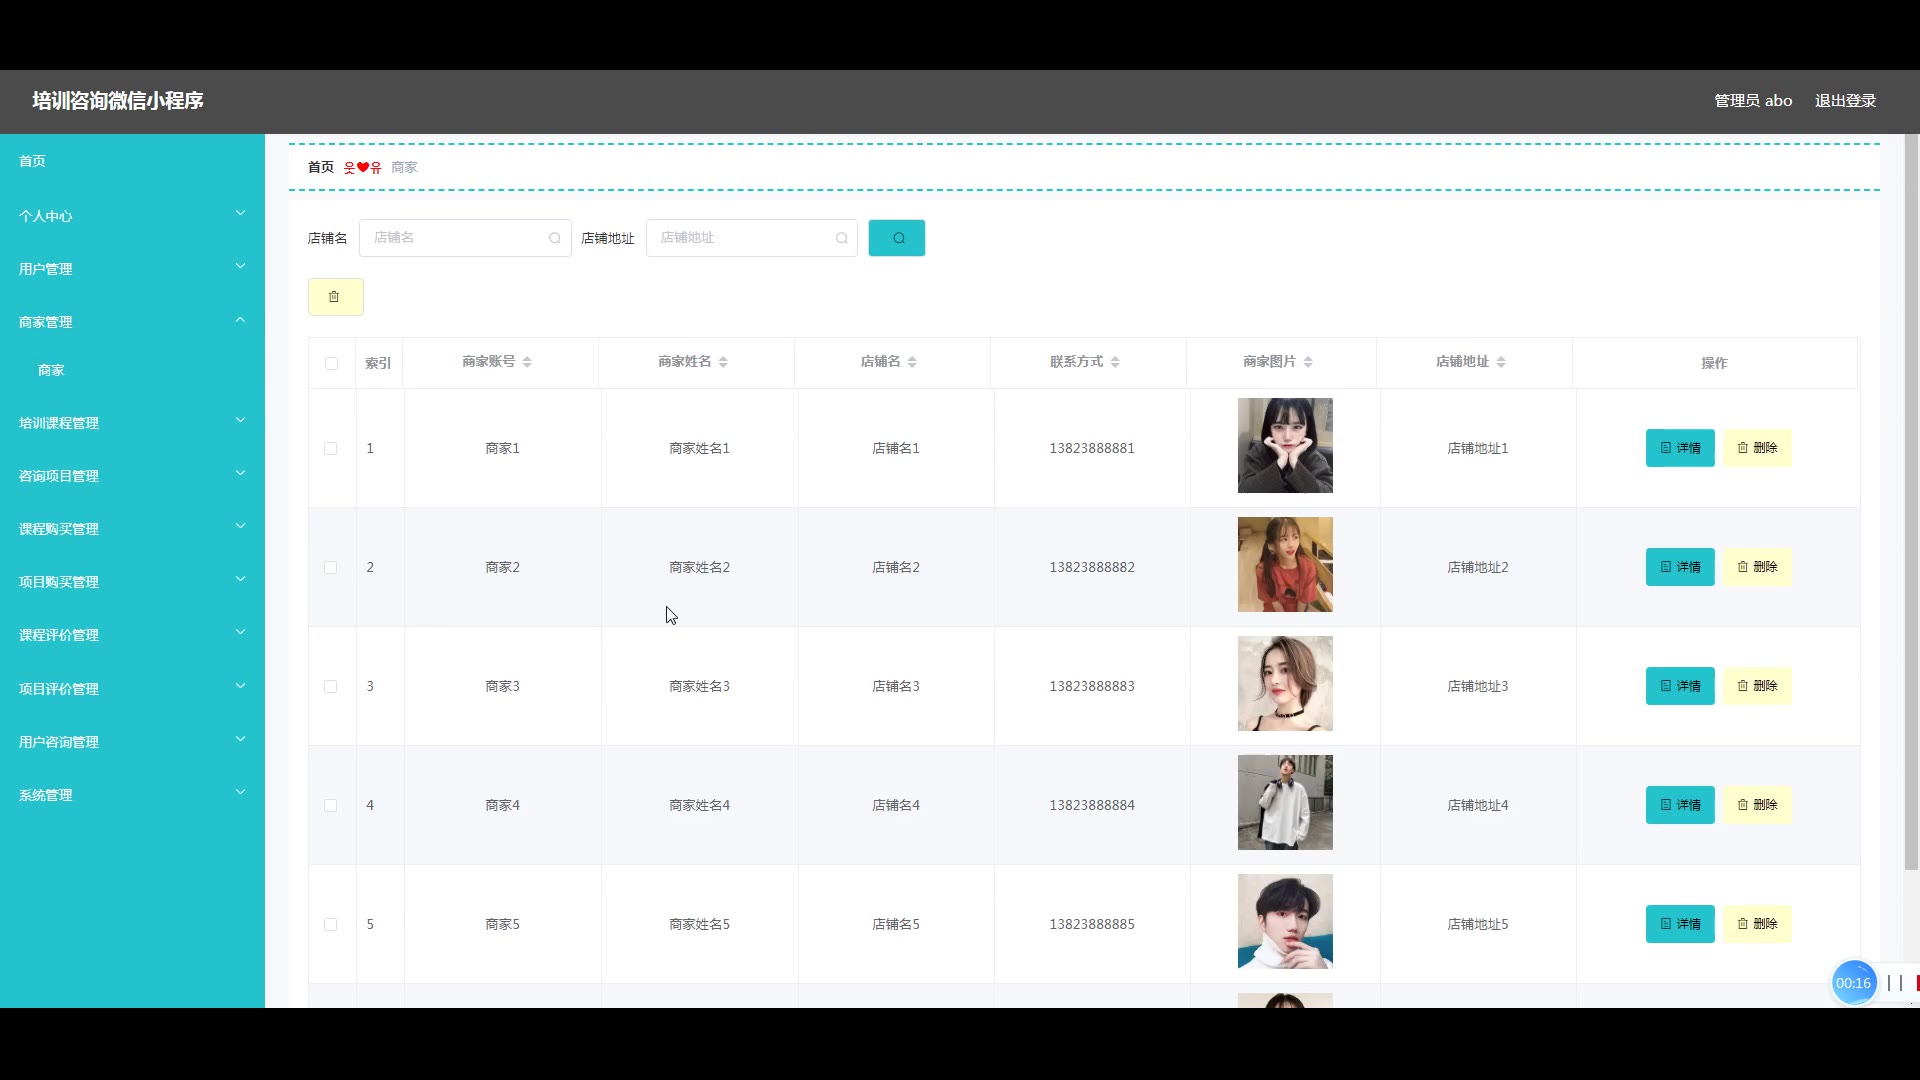The height and width of the screenshot is (1080, 1920).
Task: Expand the 用户管理 sidebar menu
Action: click(x=132, y=268)
